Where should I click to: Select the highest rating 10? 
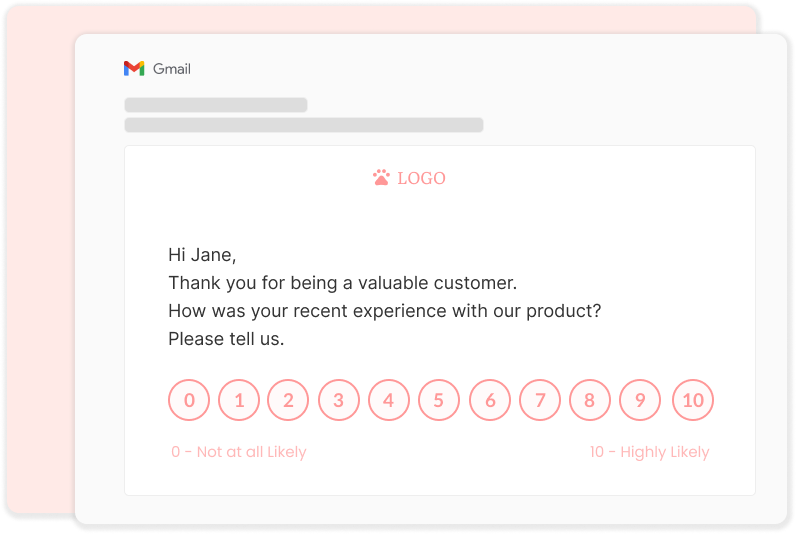[x=693, y=400]
